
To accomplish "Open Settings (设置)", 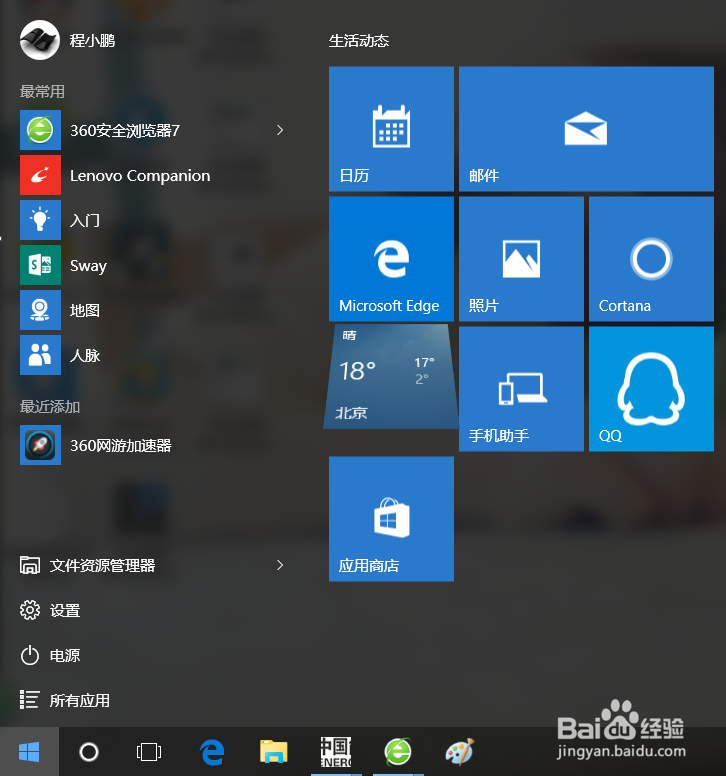I will coord(50,610).
